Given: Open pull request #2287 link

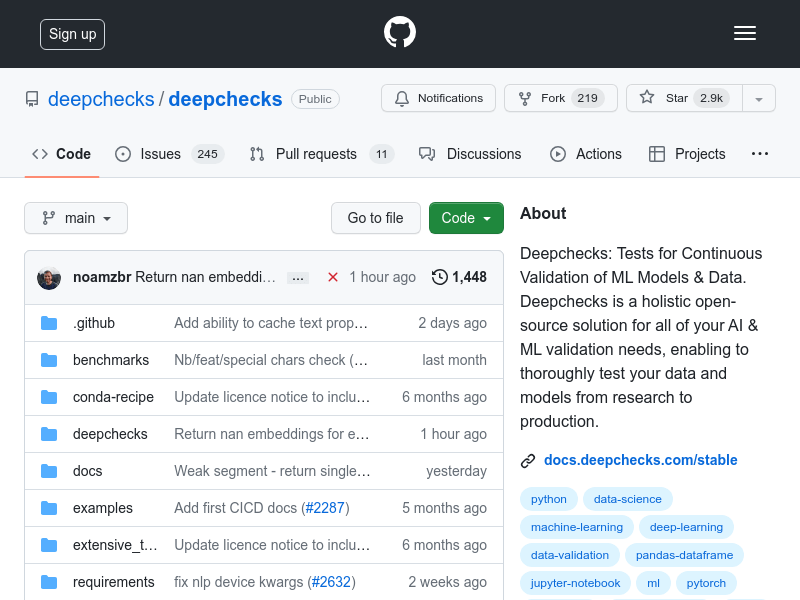Looking at the screenshot, I should (325, 508).
